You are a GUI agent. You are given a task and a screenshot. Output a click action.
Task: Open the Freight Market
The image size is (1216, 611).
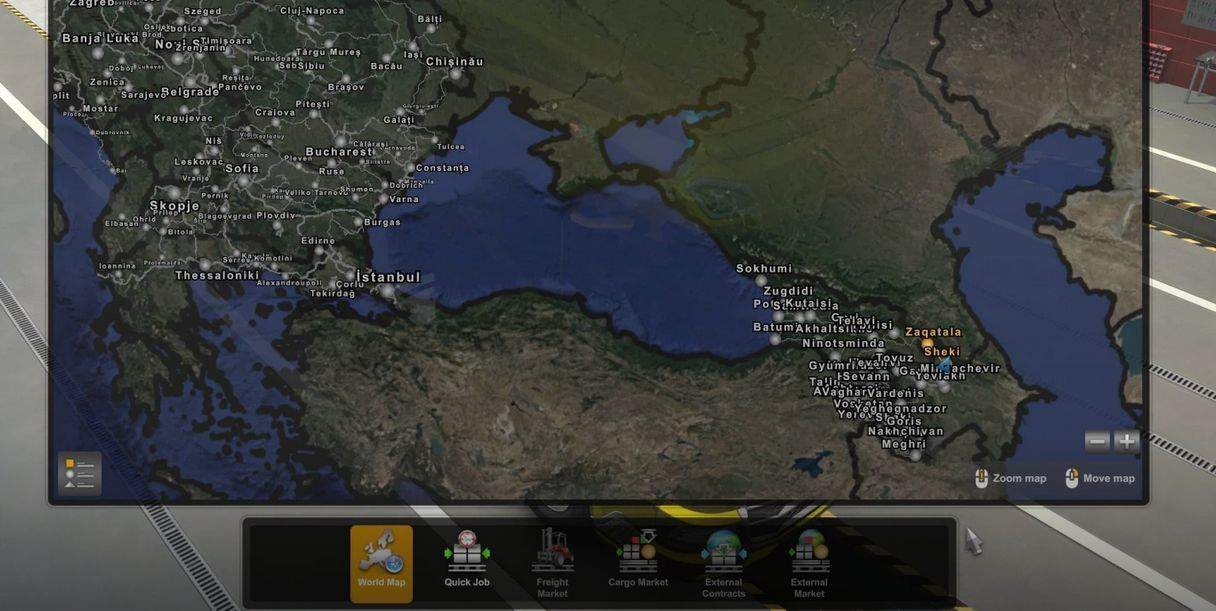(x=552, y=564)
